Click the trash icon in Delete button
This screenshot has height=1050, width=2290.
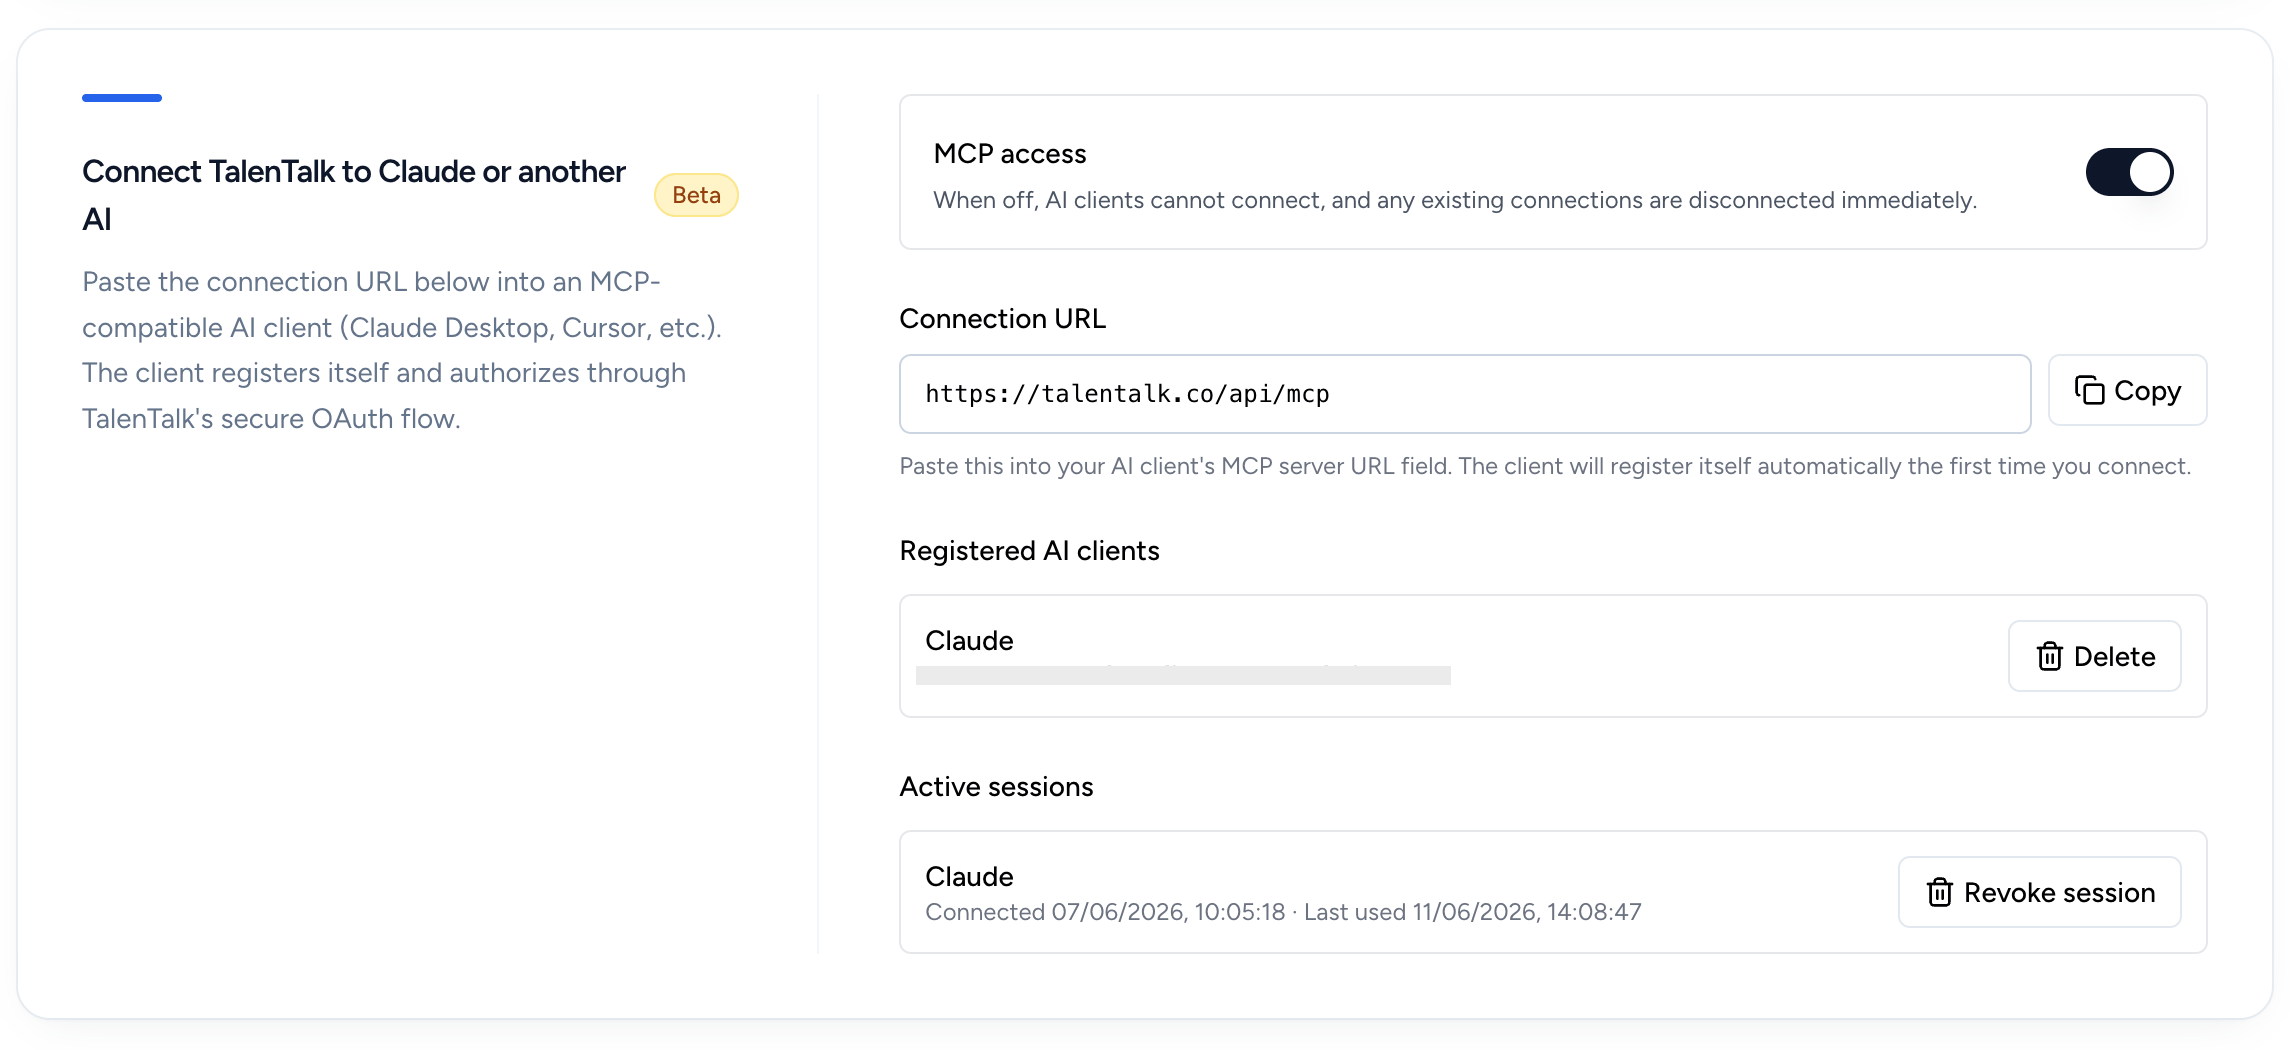tap(2049, 656)
